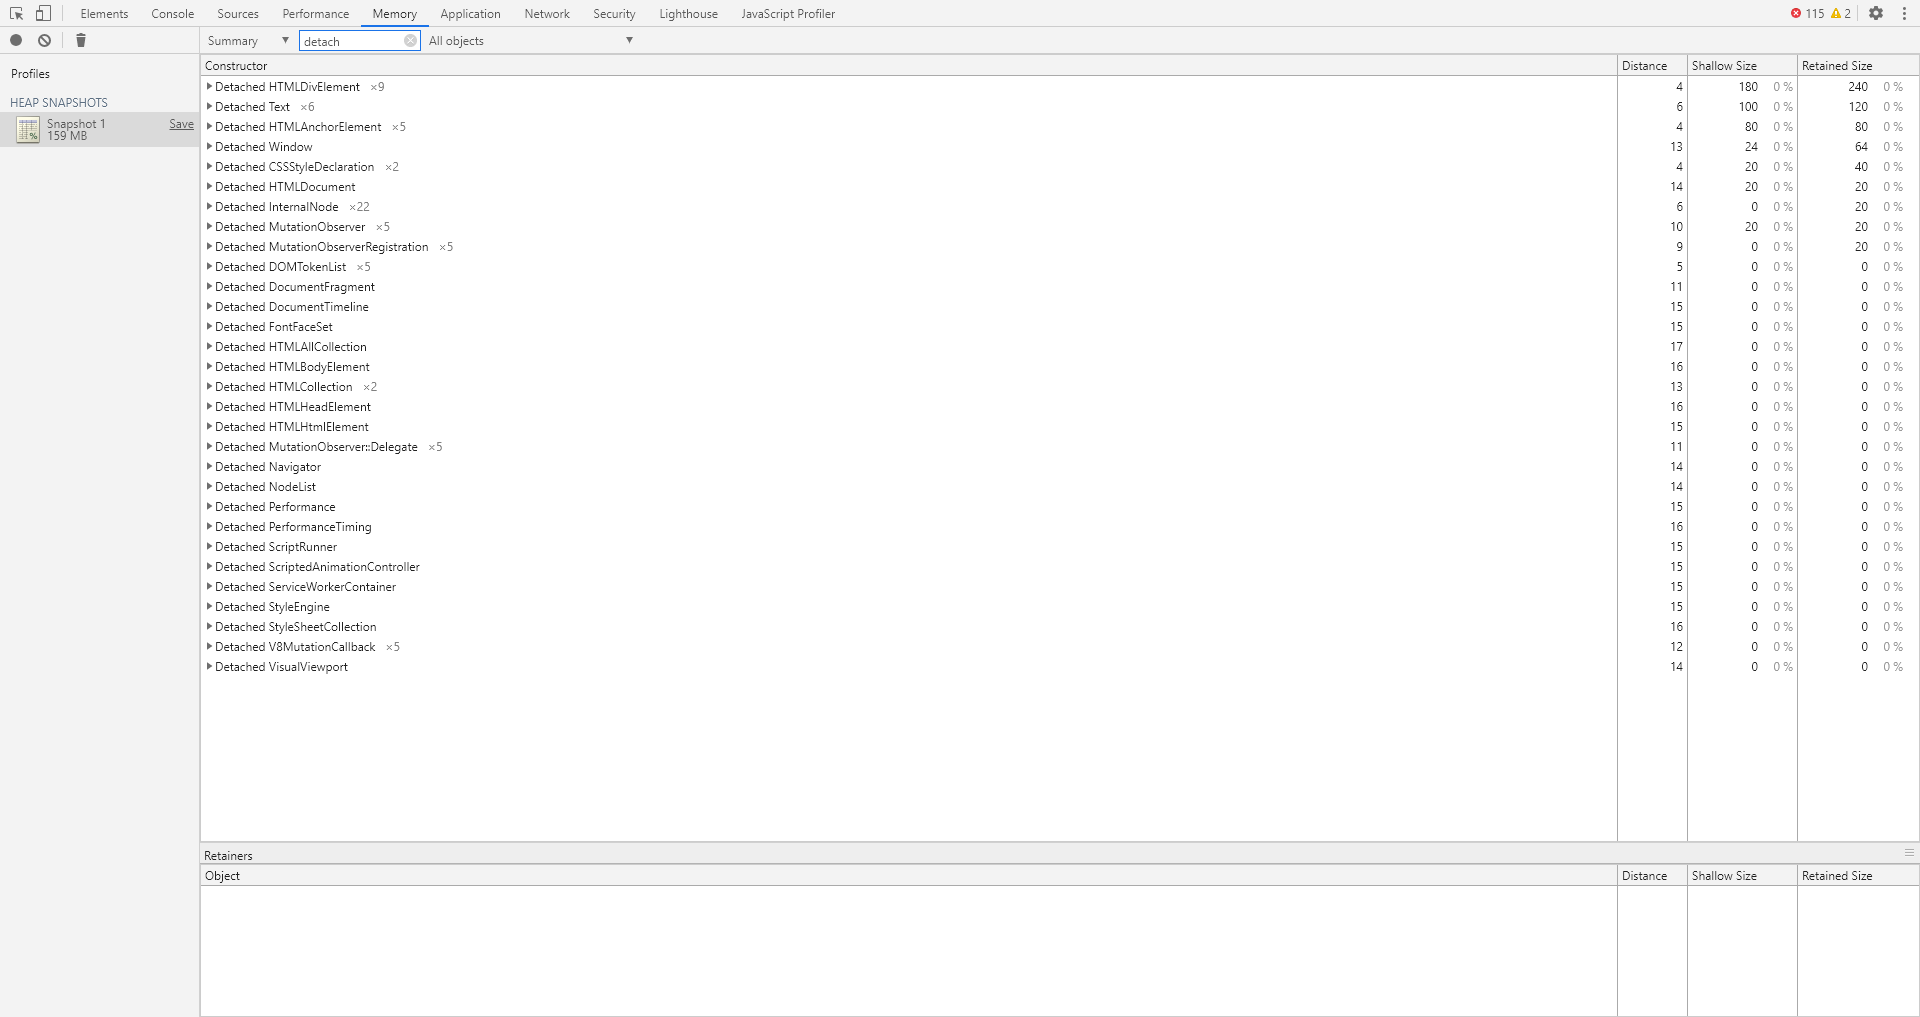Image resolution: width=1920 pixels, height=1017 pixels.
Task: Expand the Detached Navigator row
Action: pyautogui.click(x=209, y=467)
